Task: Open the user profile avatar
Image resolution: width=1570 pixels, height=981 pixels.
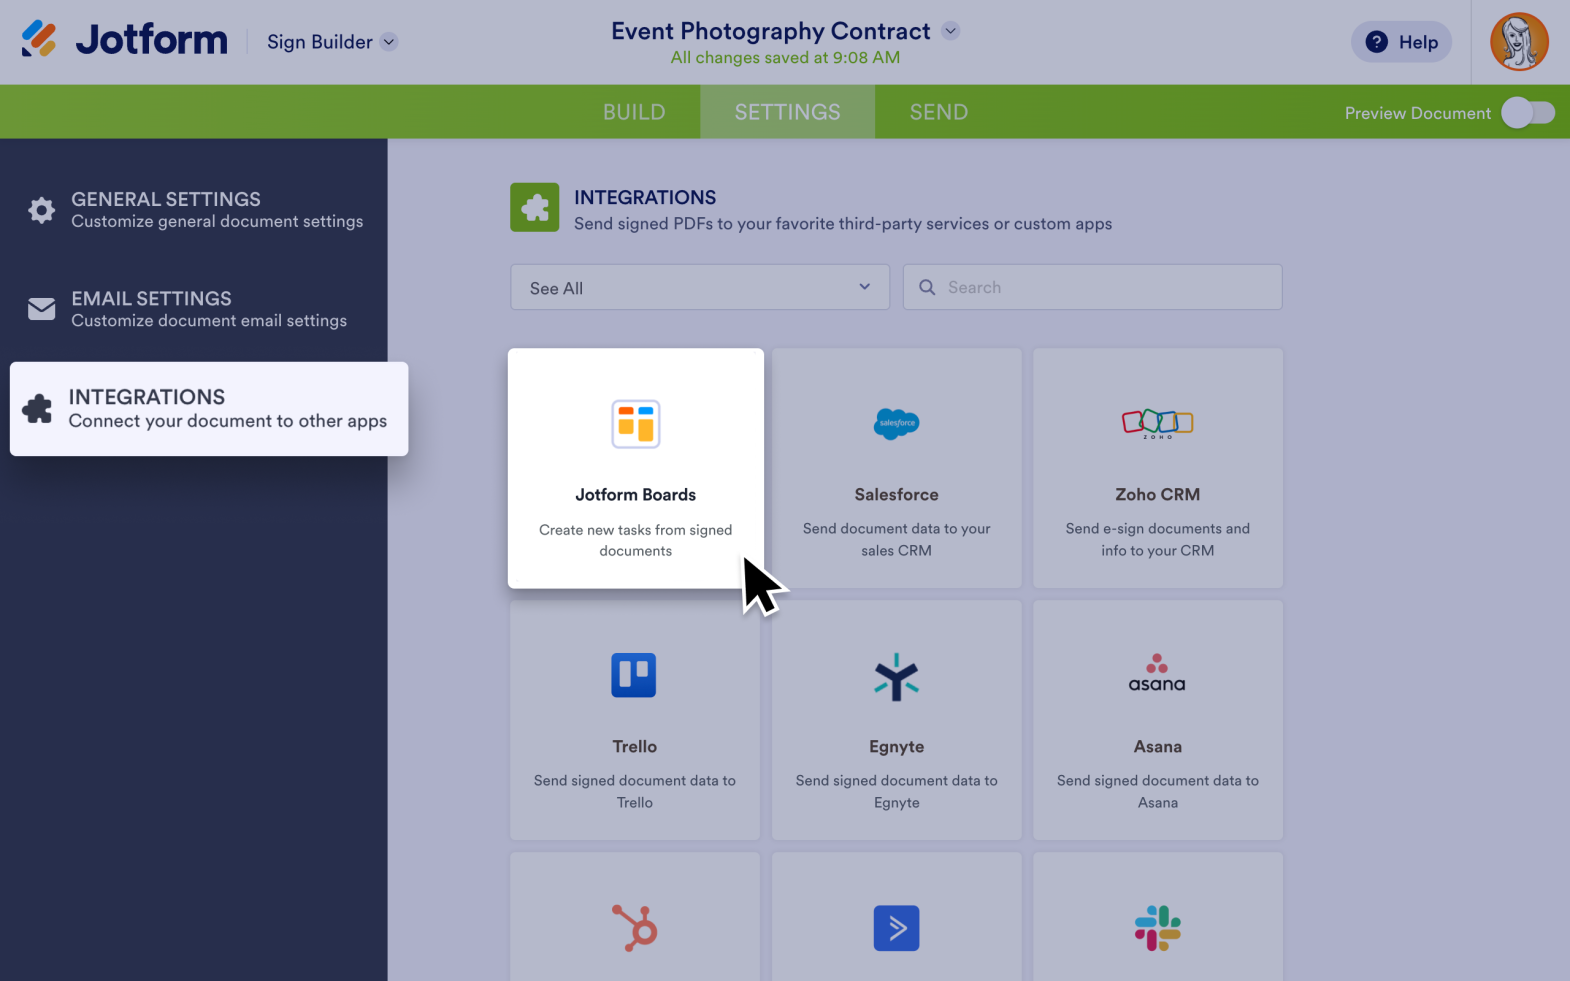Action: tap(1519, 42)
